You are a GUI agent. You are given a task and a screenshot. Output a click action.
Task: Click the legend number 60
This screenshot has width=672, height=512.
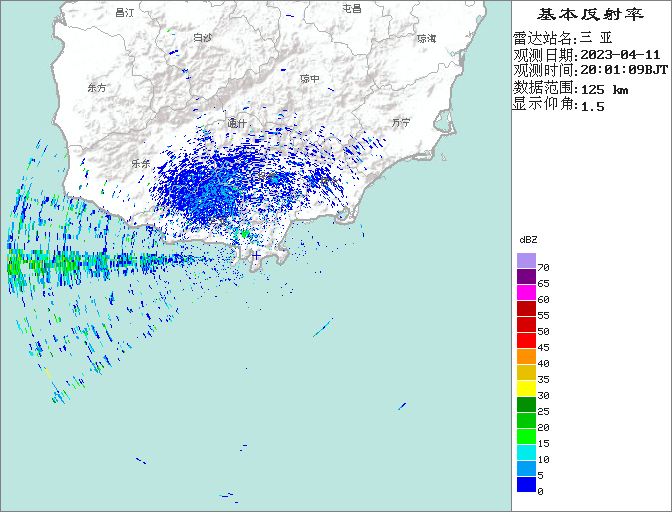click(543, 299)
